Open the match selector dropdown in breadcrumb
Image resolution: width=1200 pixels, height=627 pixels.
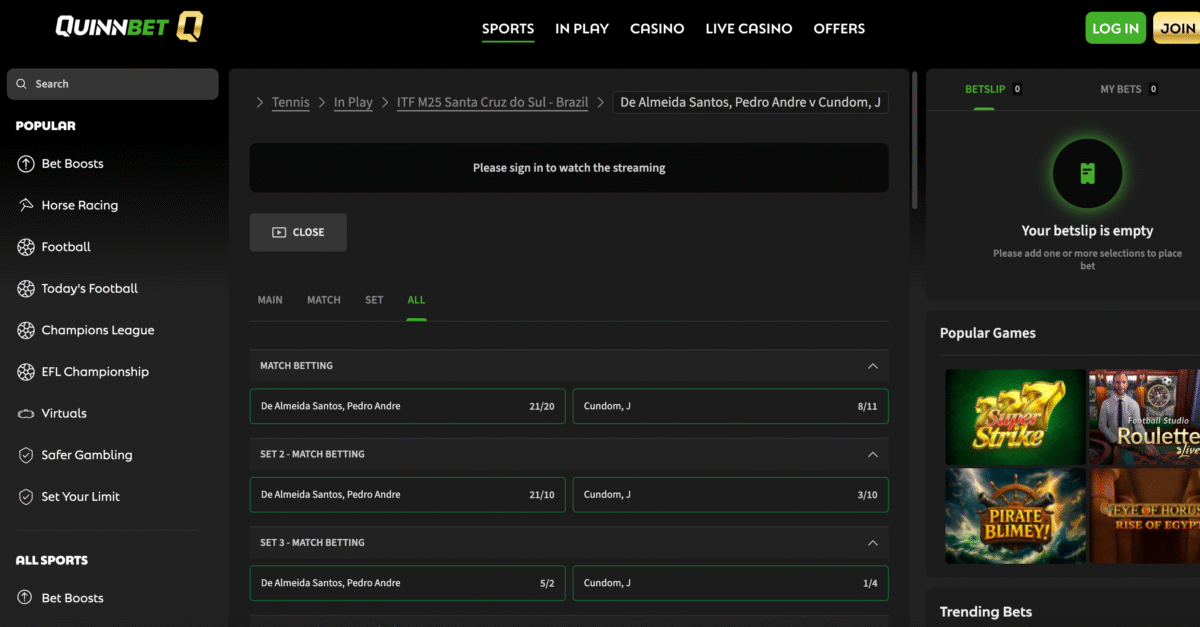750,102
